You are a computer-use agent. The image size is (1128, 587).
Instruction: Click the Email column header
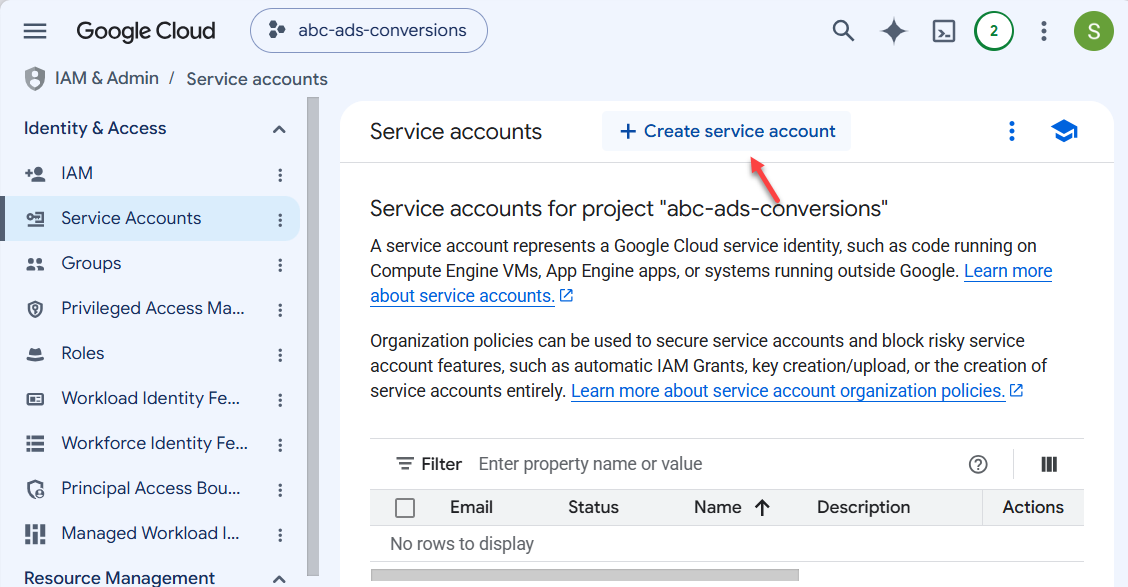tap(471, 507)
